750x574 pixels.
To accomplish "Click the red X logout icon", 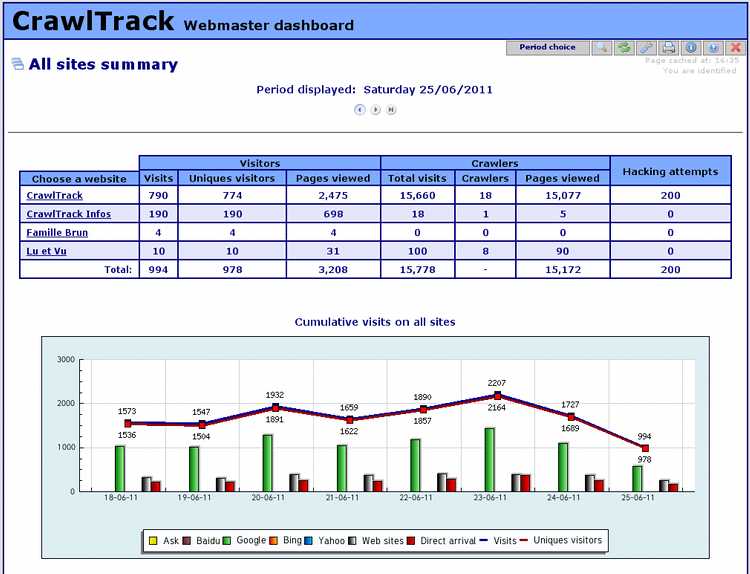I will coord(736,47).
